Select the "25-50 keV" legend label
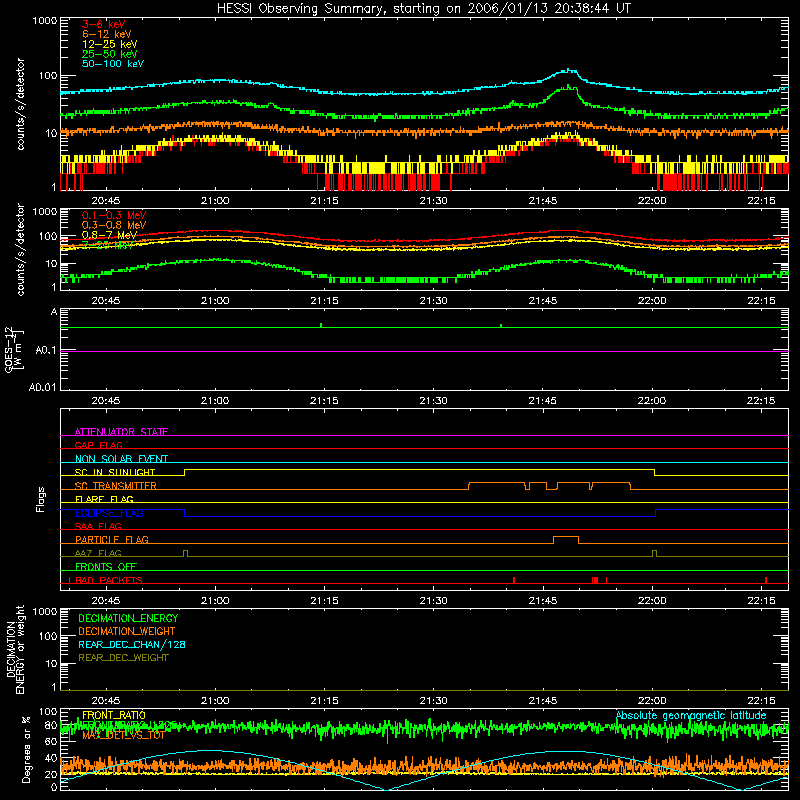Screen dimensions: 800x800 pyautogui.click(x=110, y=54)
